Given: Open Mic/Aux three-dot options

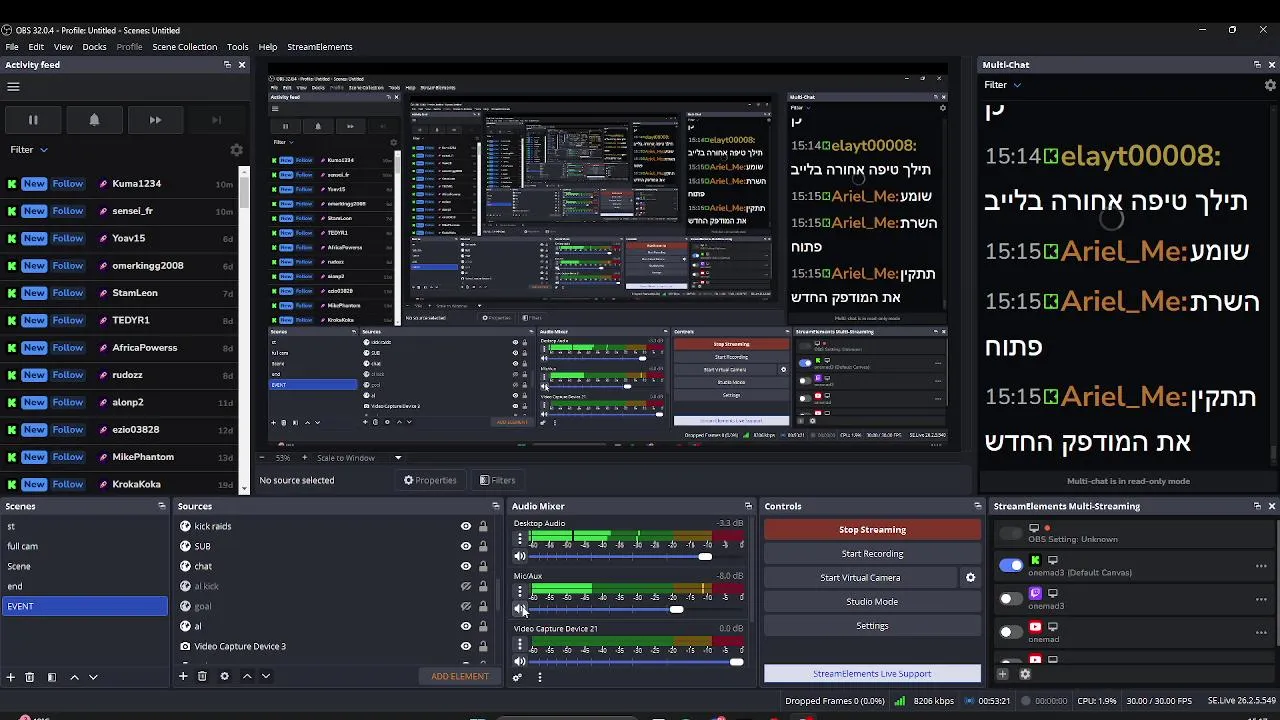Looking at the screenshot, I should point(520,592).
